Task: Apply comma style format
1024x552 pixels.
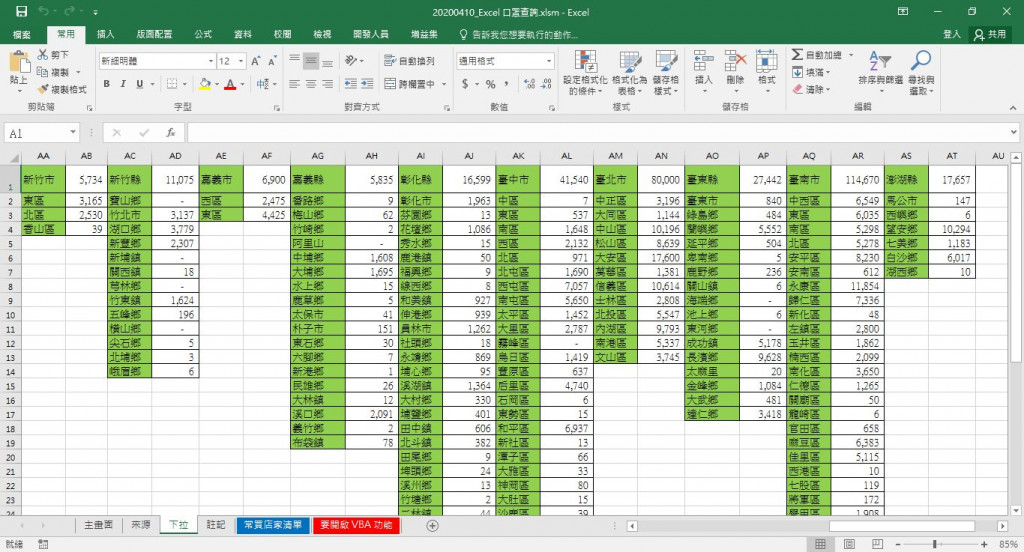Action: pyautogui.click(x=507, y=84)
